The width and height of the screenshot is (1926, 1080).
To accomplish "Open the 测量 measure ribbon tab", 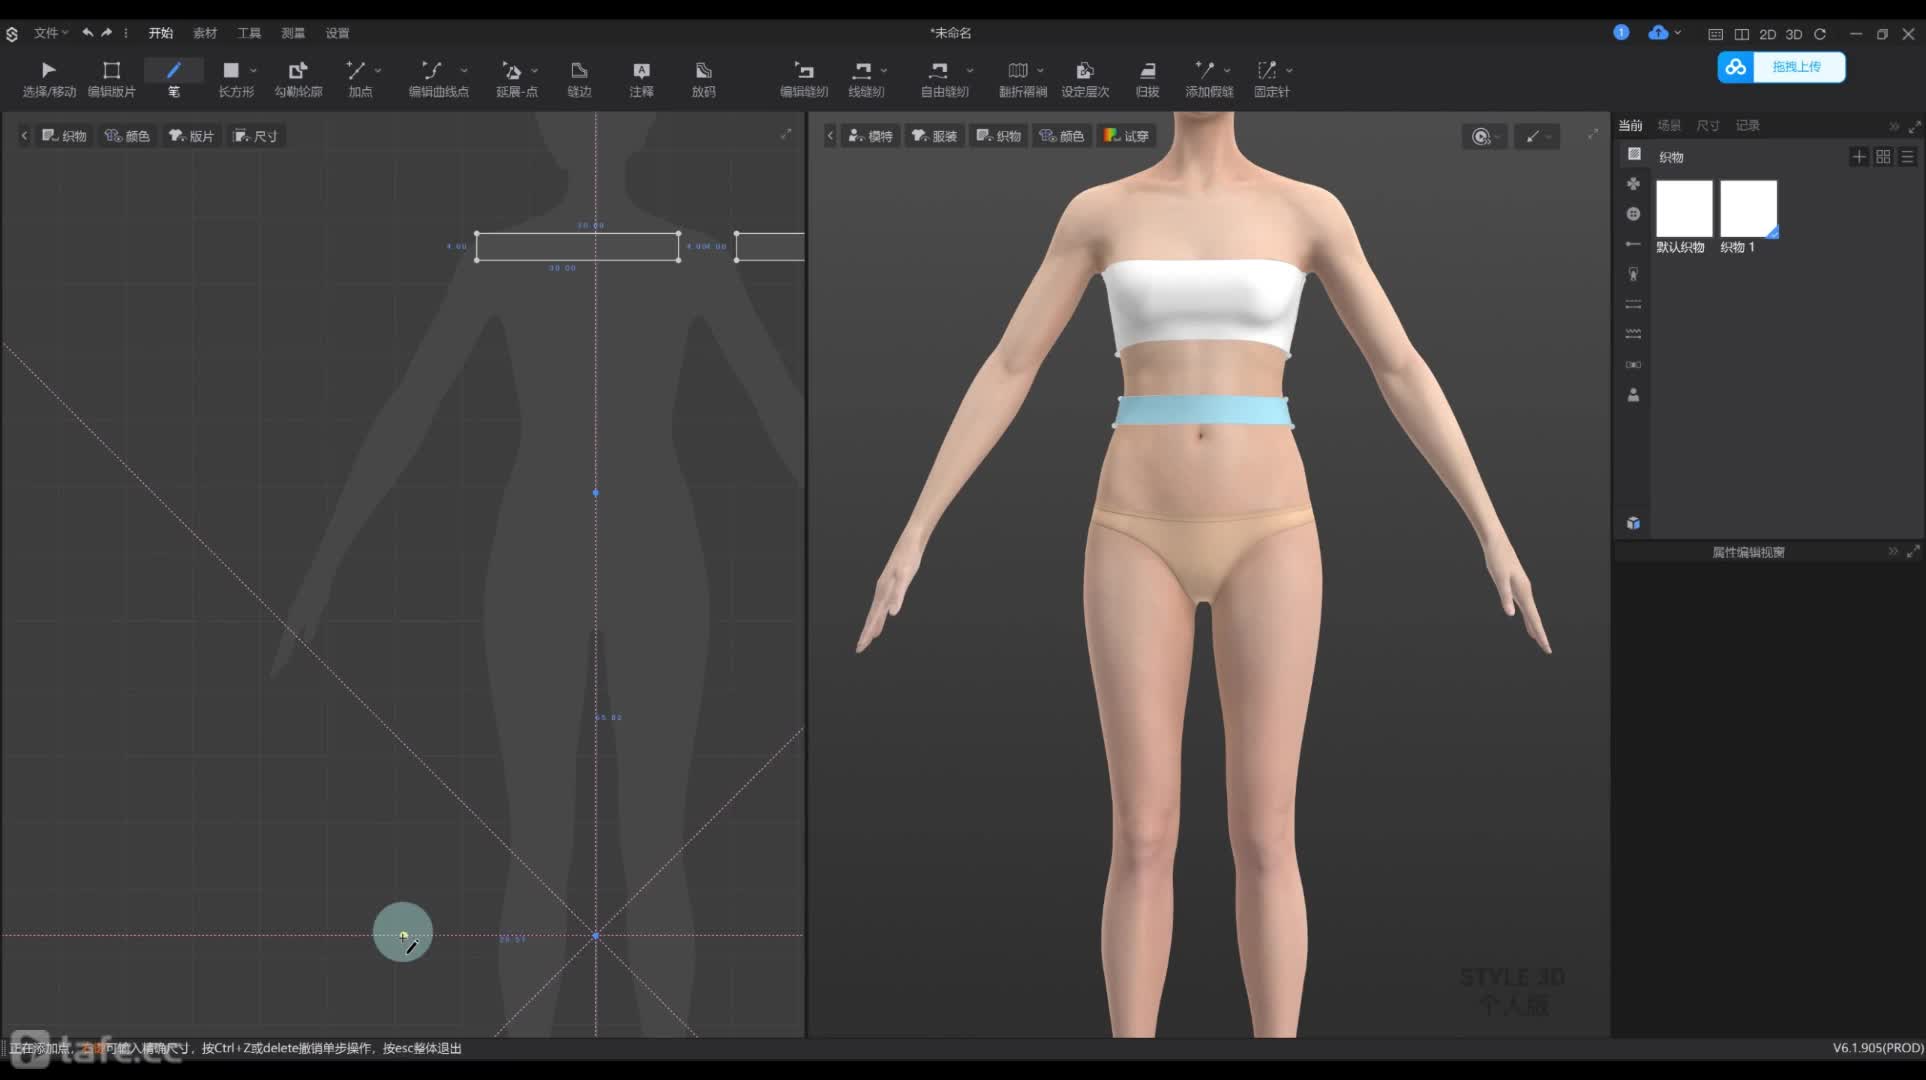I will (293, 33).
